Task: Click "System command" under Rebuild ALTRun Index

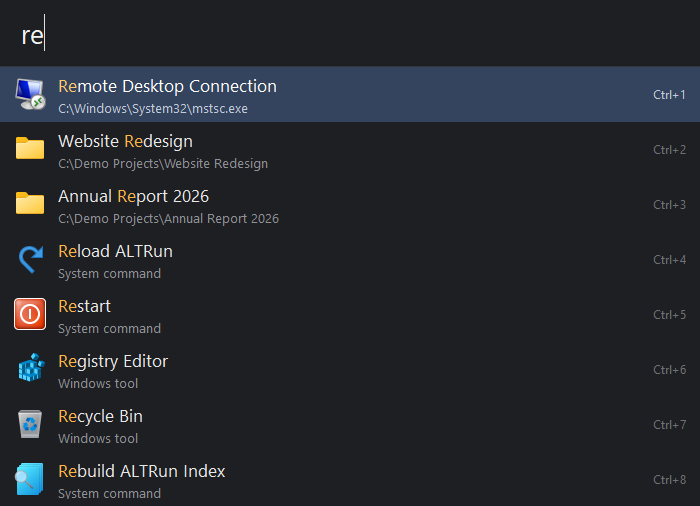Action: [x=109, y=493]
